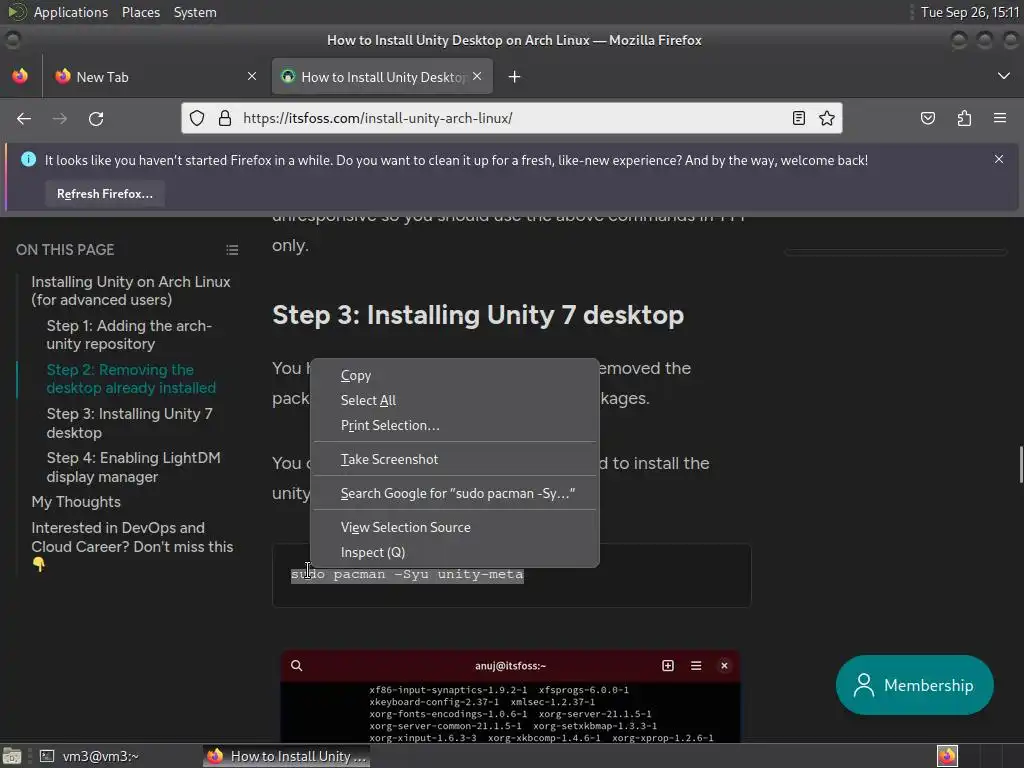This screenshot has width=1024, height=768.
Task: Save page to Pocket icon
Action: point(927,118)
